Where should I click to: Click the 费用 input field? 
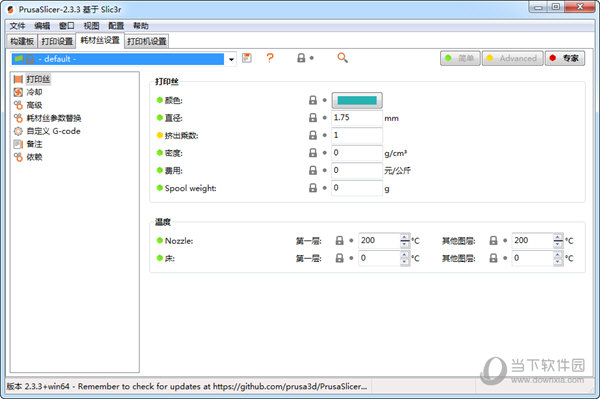pyautogui.click(x=357, y=171)
